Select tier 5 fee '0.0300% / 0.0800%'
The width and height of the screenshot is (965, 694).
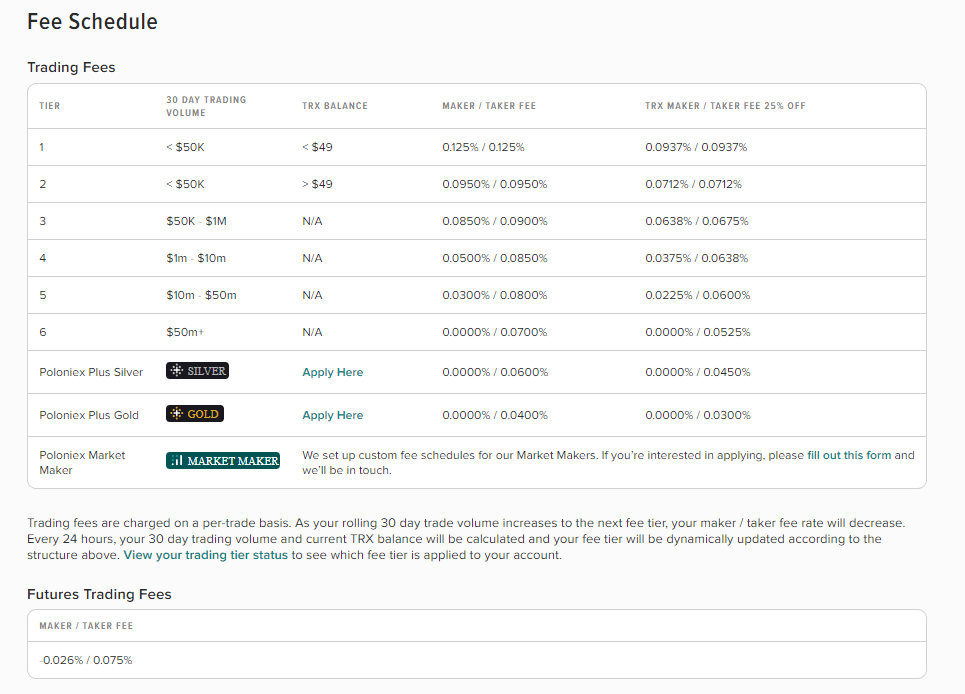tap(494, 295)
